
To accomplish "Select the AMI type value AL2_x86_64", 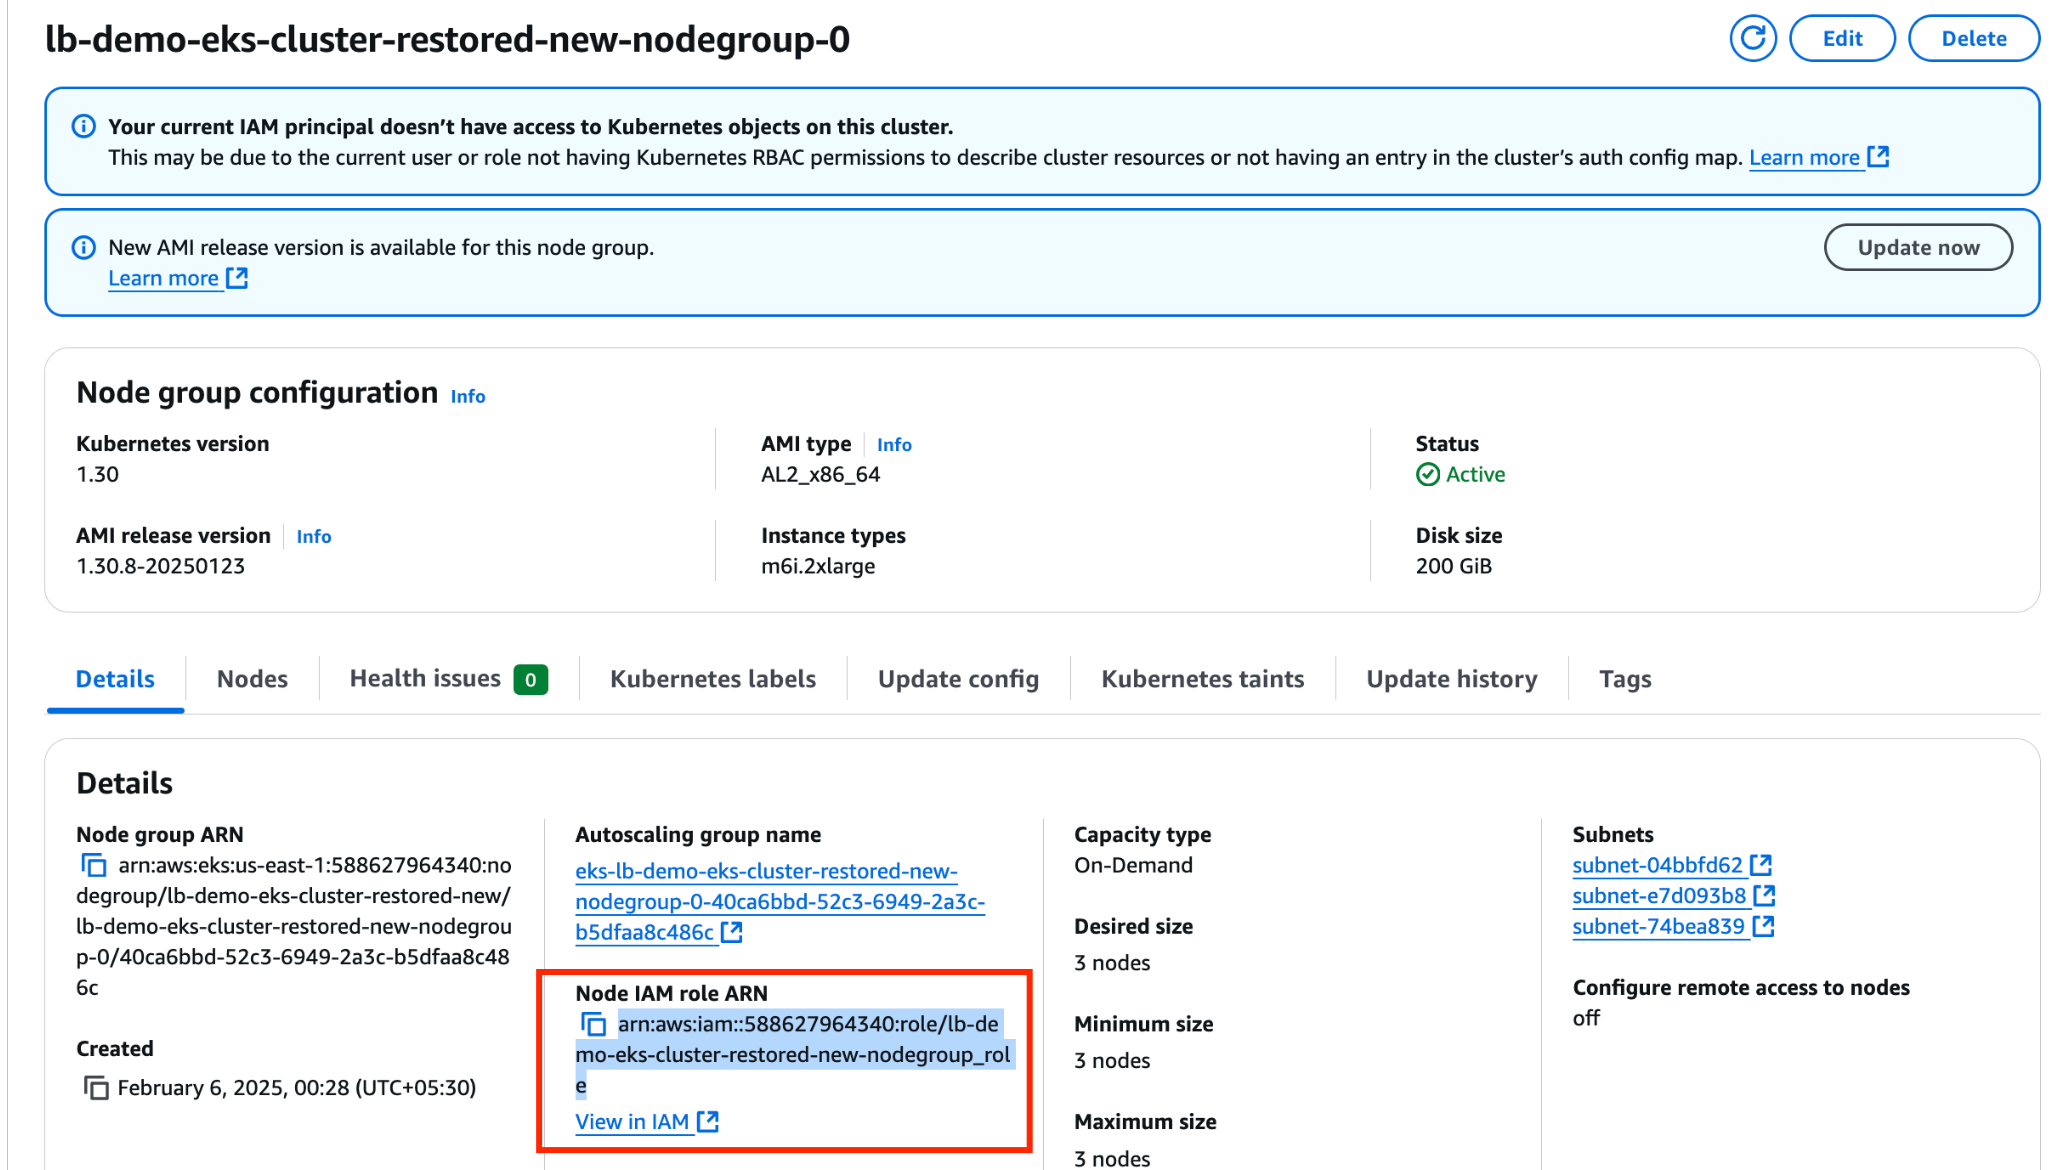I will click(x=820, y=475).
